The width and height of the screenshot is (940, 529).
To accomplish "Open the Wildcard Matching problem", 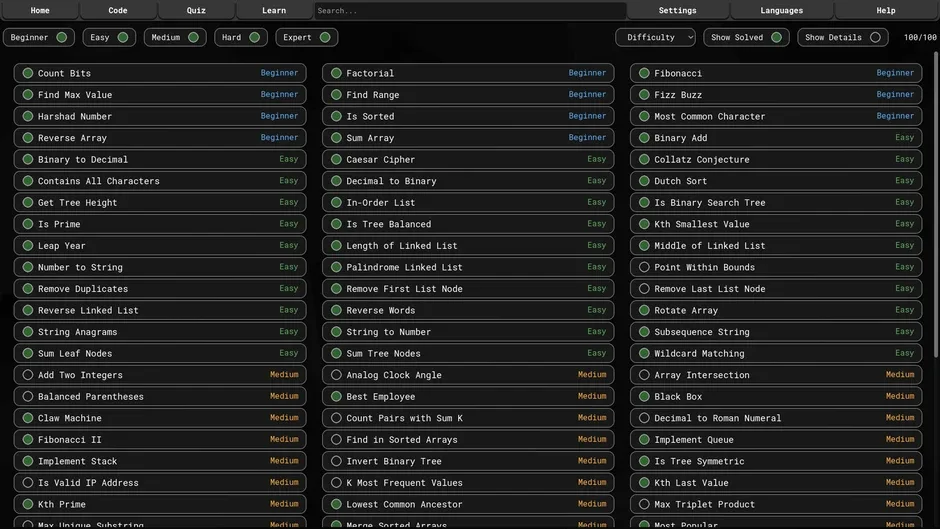I will [x=776, y=354].
